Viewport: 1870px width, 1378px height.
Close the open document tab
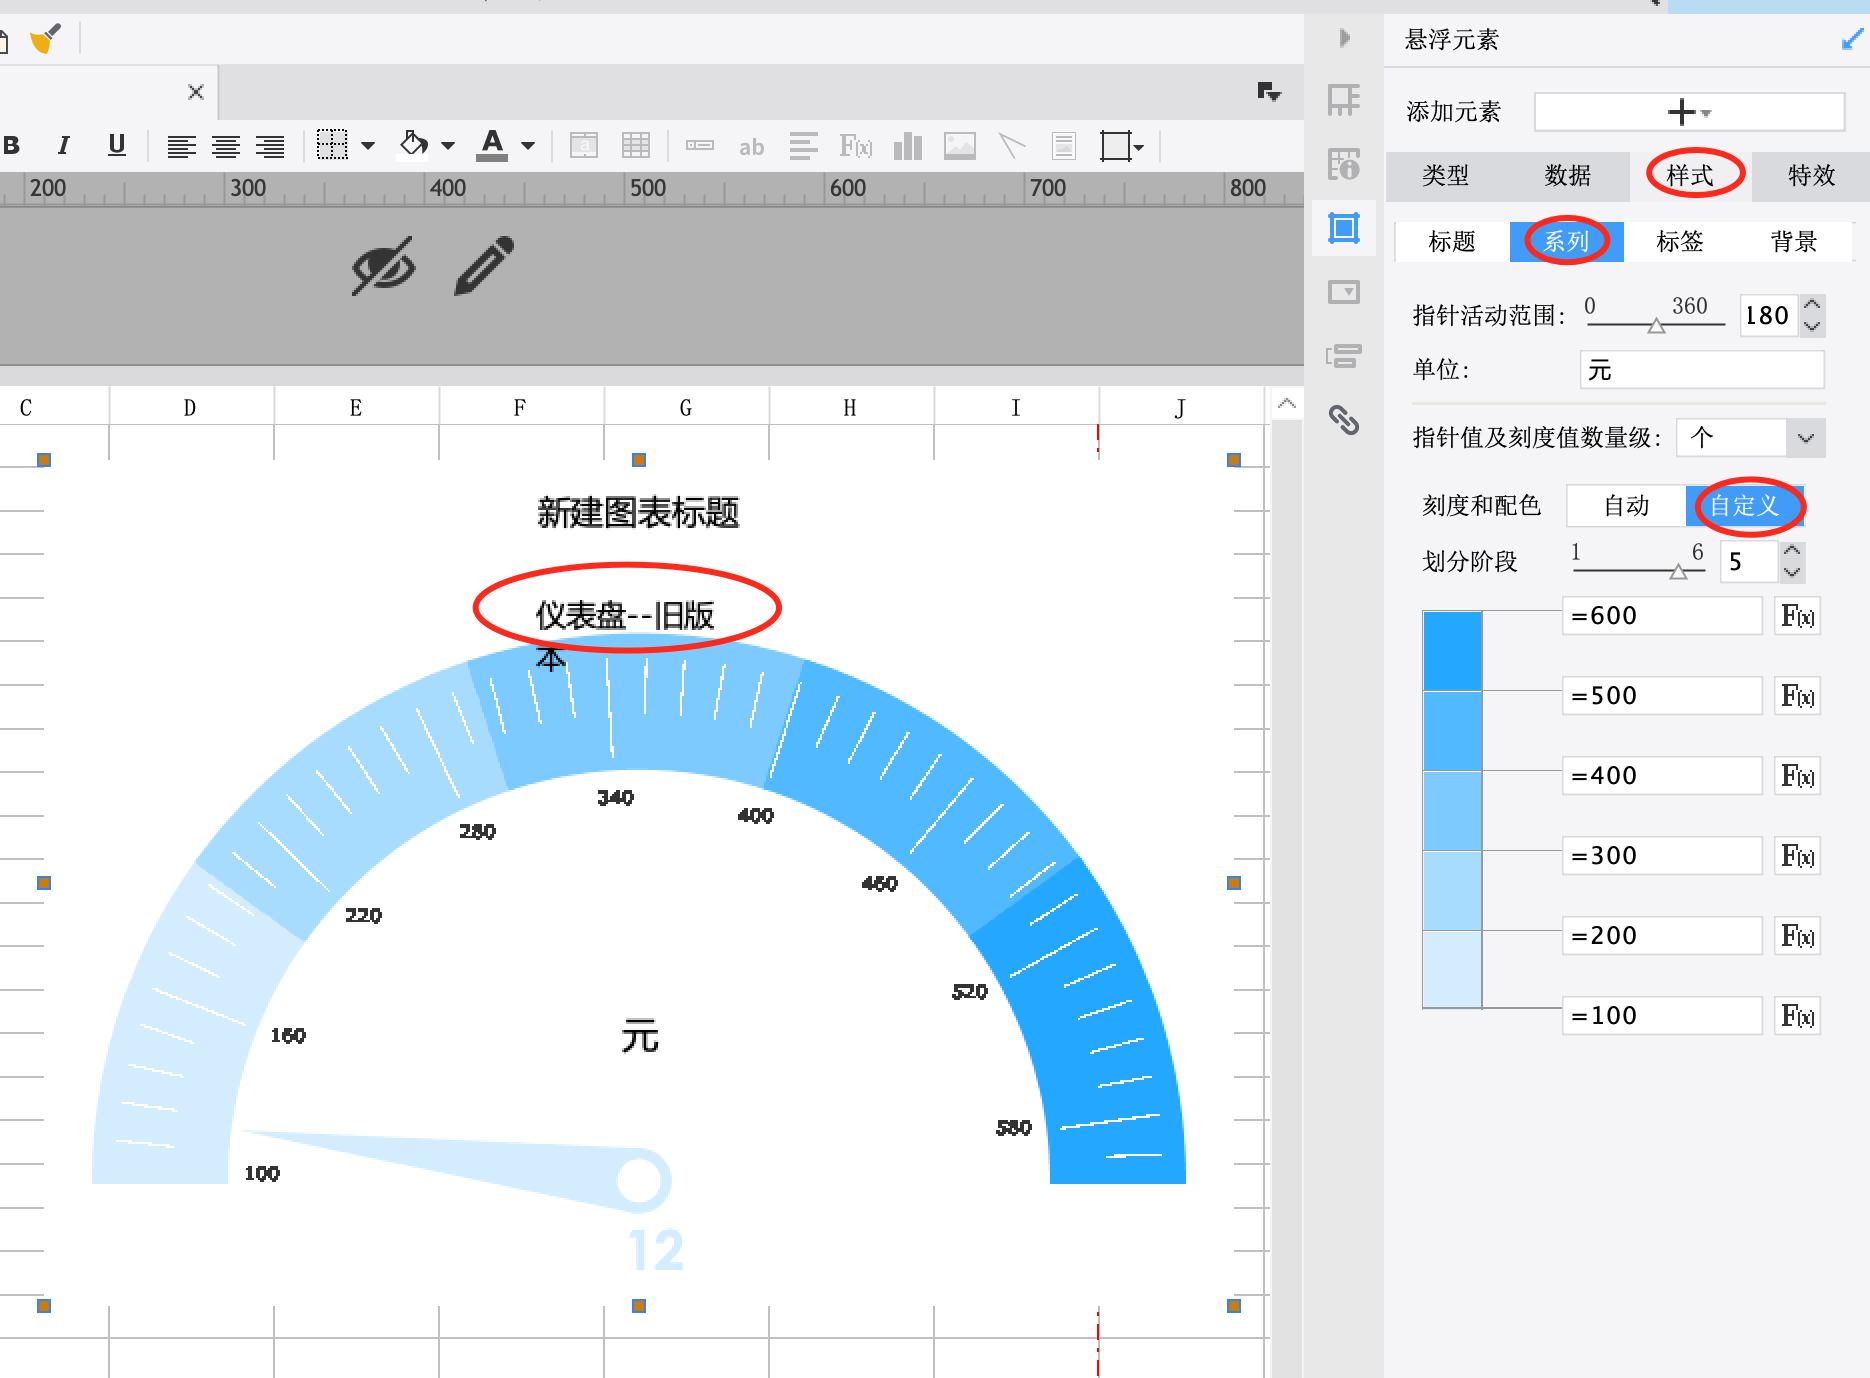tap(196, 92)
